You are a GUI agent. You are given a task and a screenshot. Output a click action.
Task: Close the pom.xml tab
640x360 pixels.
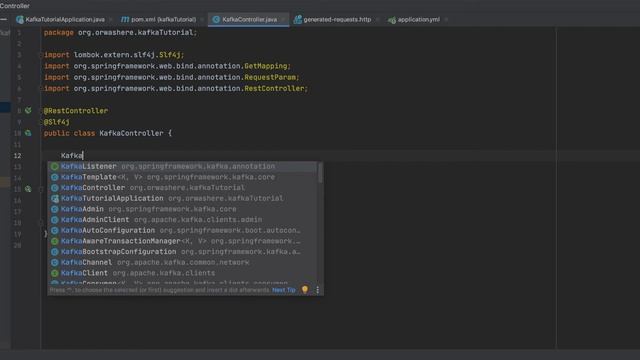pyautogui.click(x=202, y=20)
